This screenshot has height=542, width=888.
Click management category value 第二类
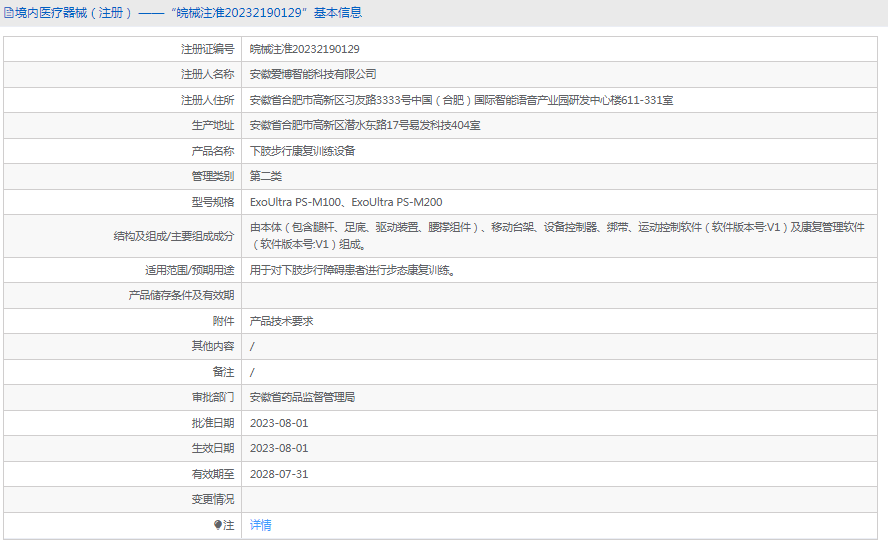click(x=266, y=176)
